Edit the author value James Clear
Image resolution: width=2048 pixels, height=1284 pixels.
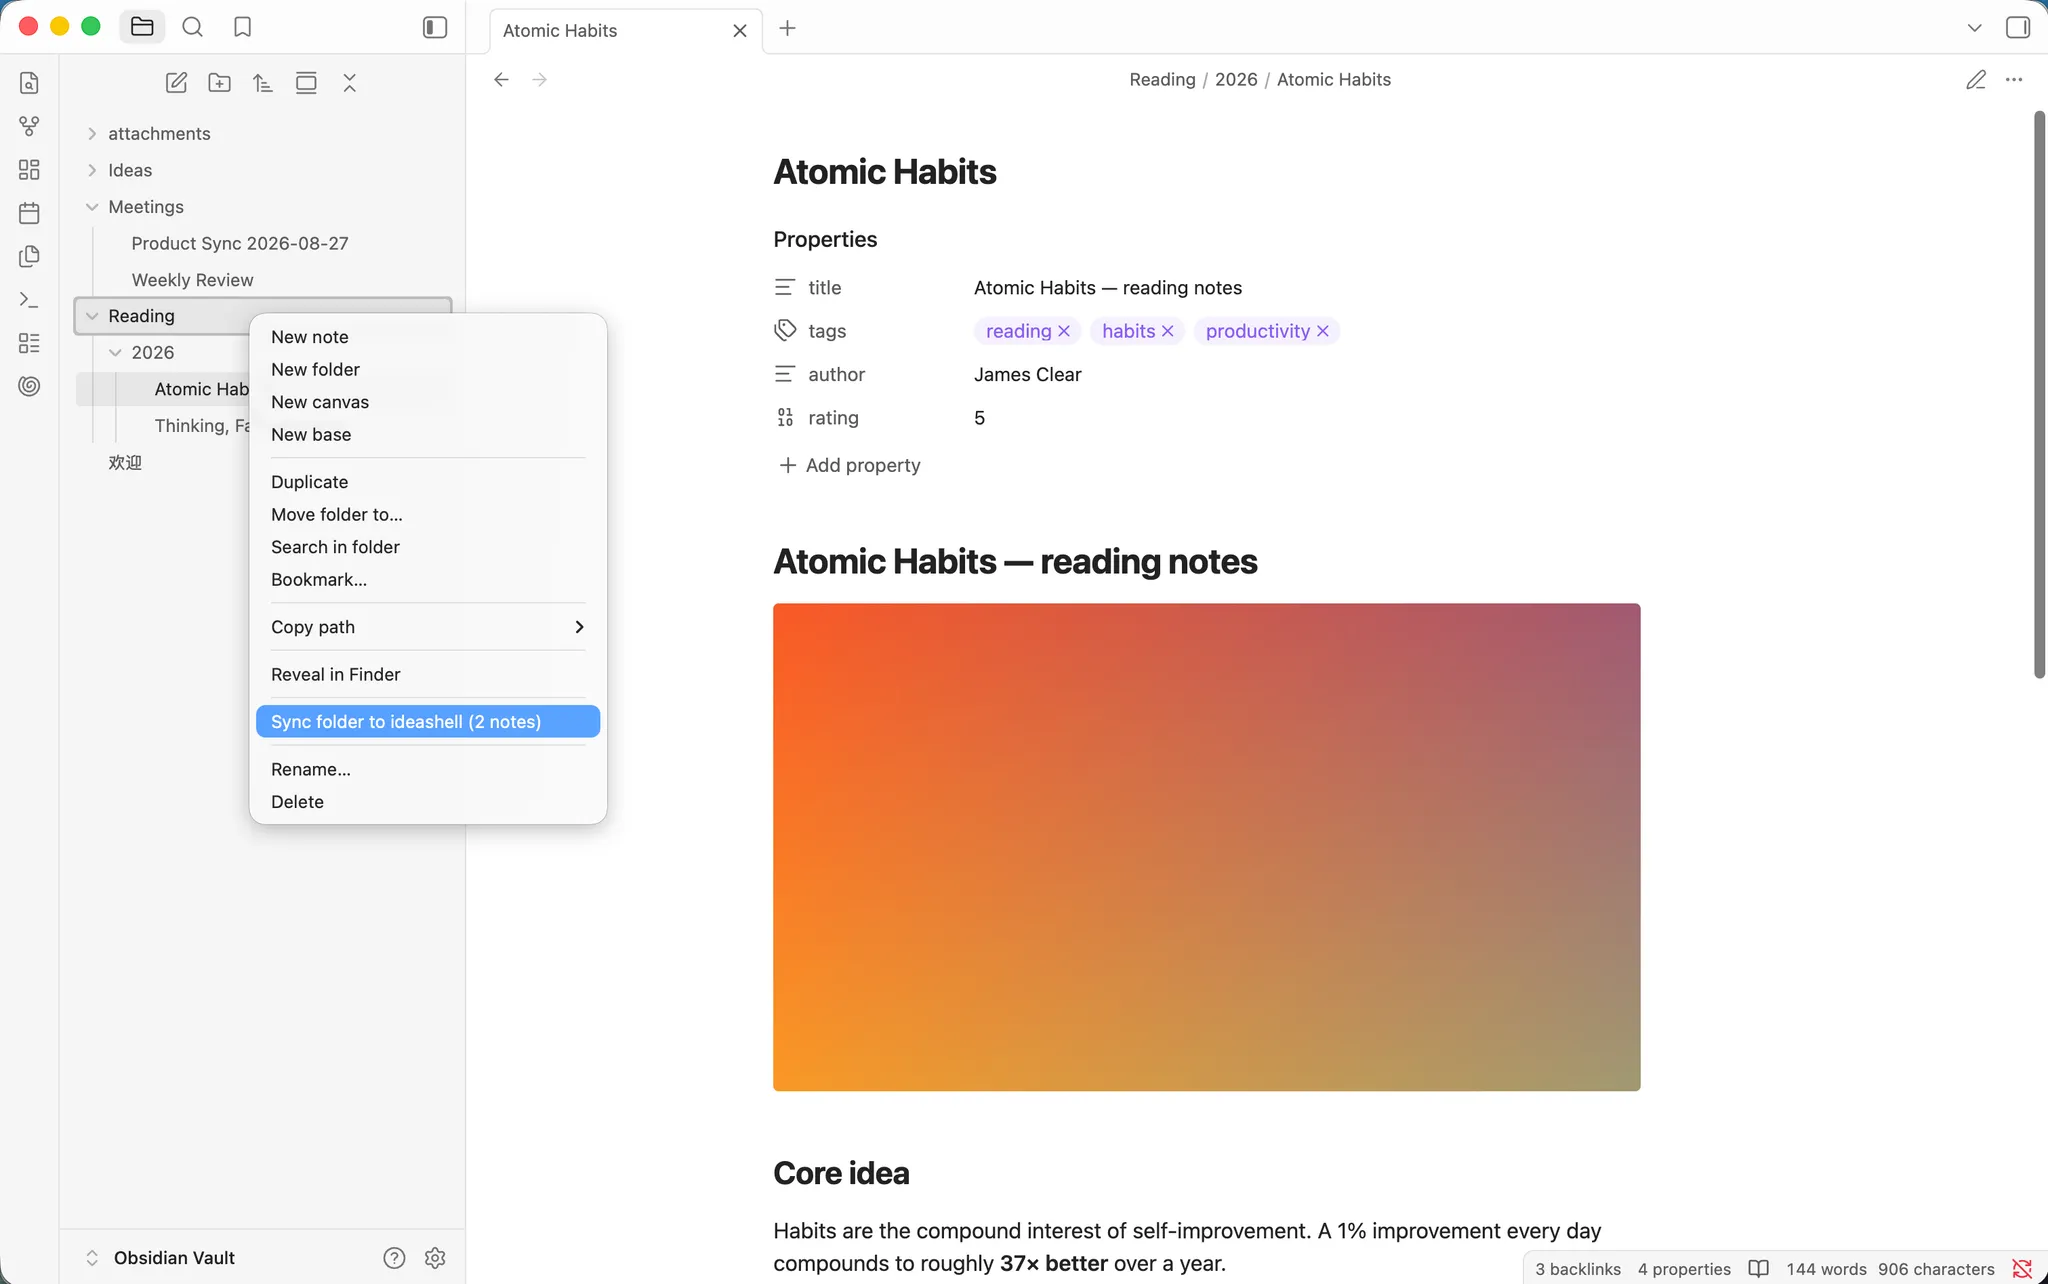point(1027,375)
